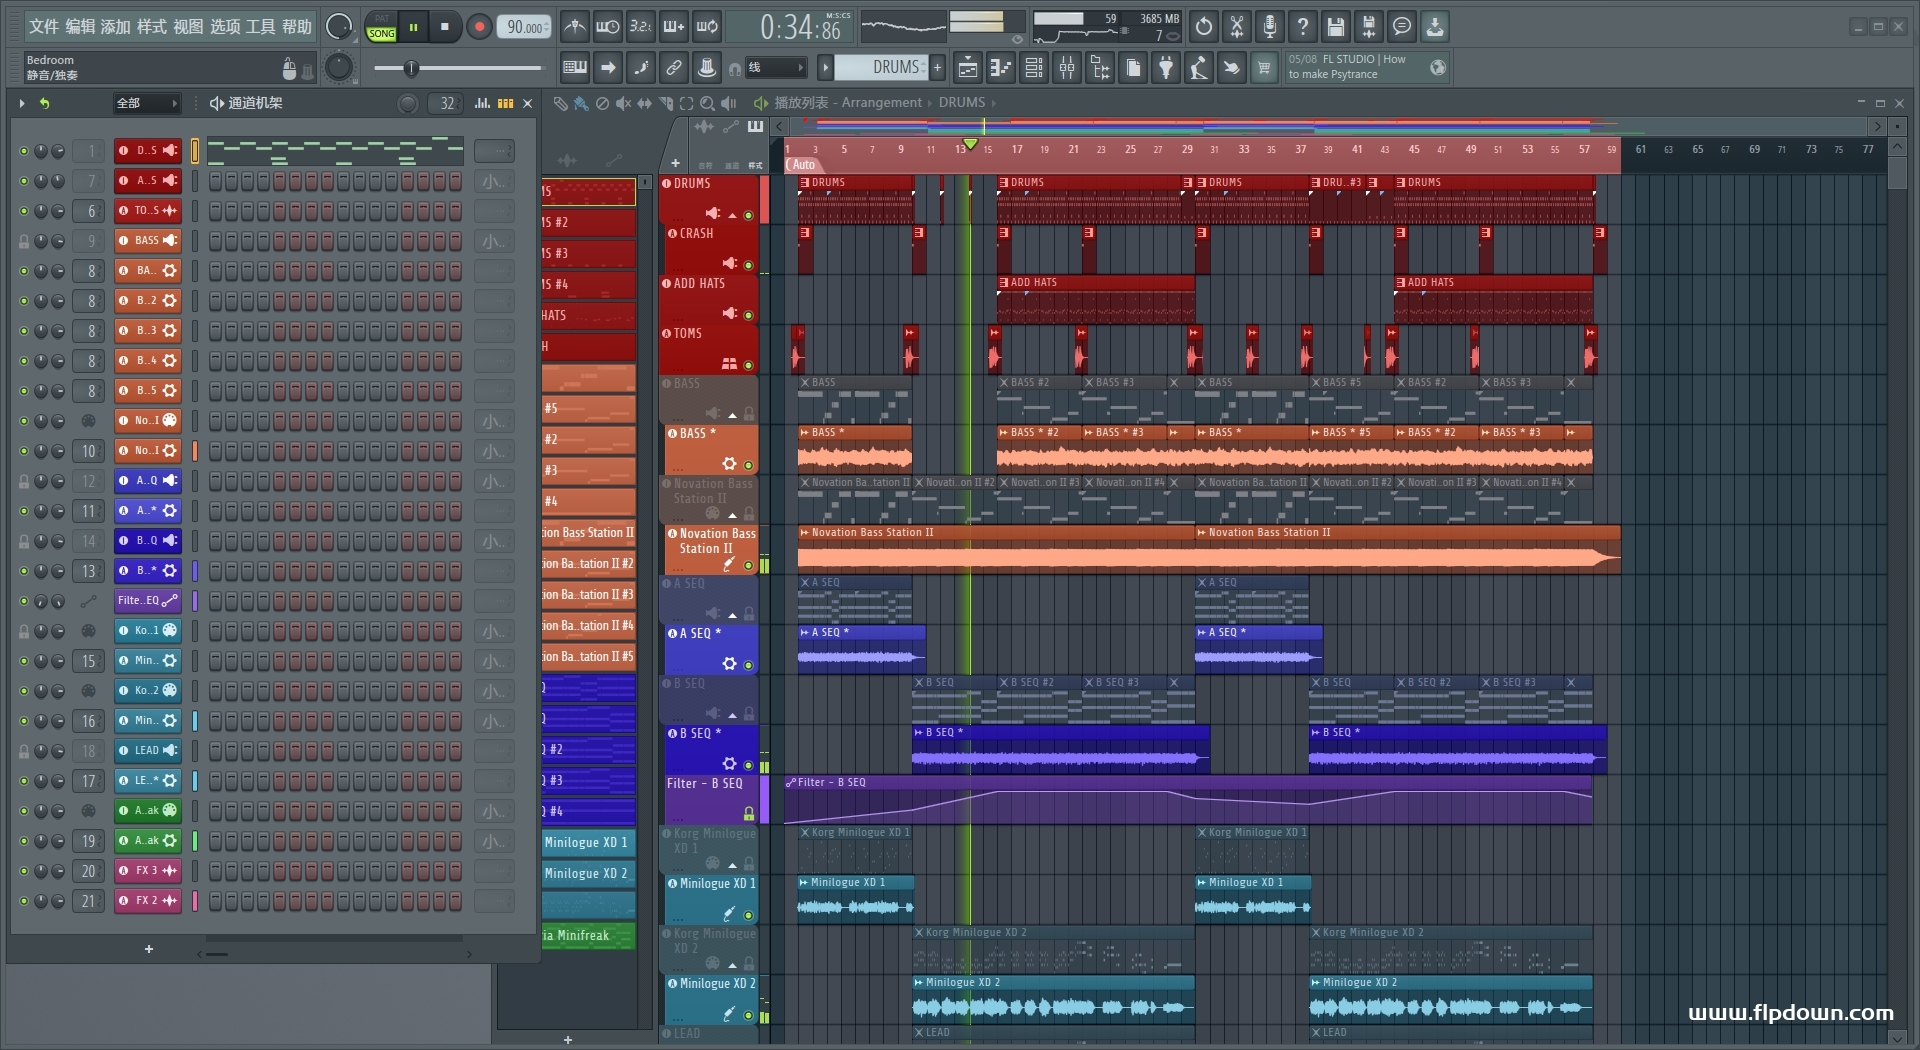The image size is (1920, 1050).
Task: Click the microphone one-click recording icon
Action: coord(1270,27)
